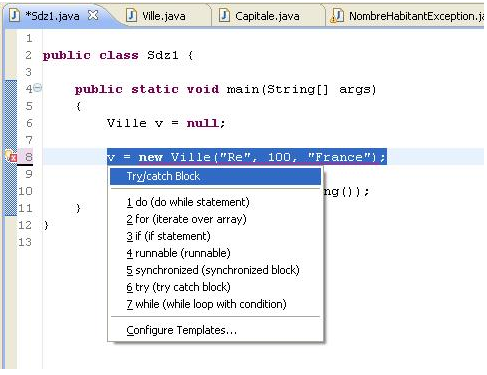Click line number 1 in the gutter
Image resolution: width=487 pixels, height=375 pixels.
coord(29,38)
